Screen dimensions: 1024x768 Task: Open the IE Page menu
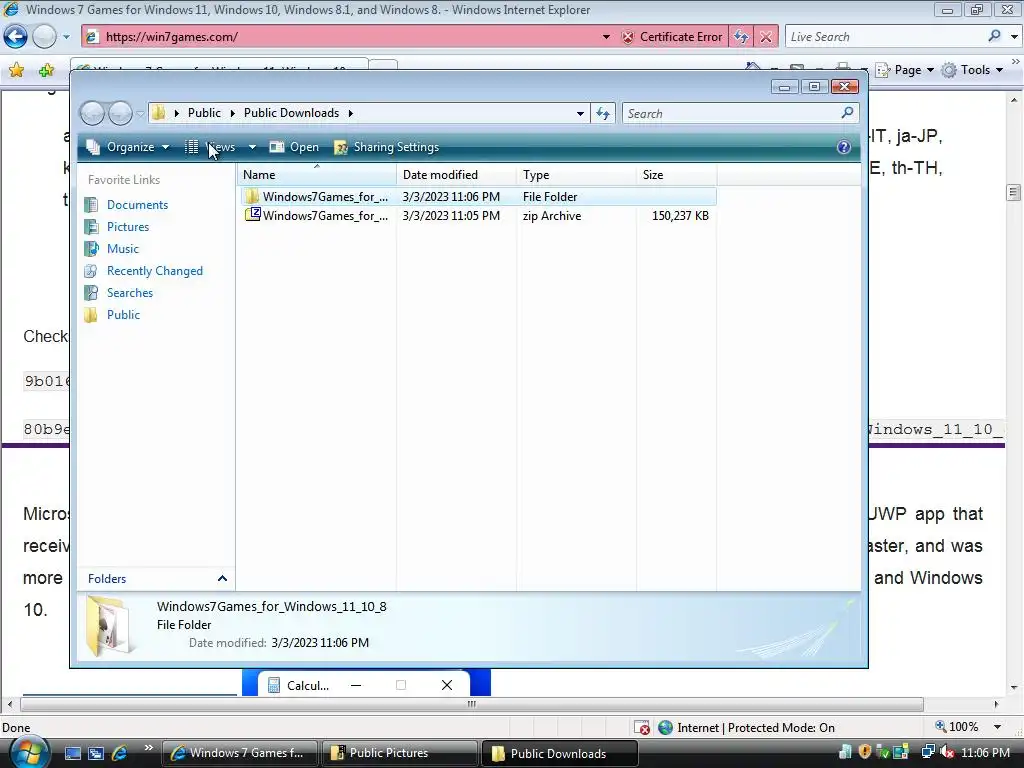904,70
